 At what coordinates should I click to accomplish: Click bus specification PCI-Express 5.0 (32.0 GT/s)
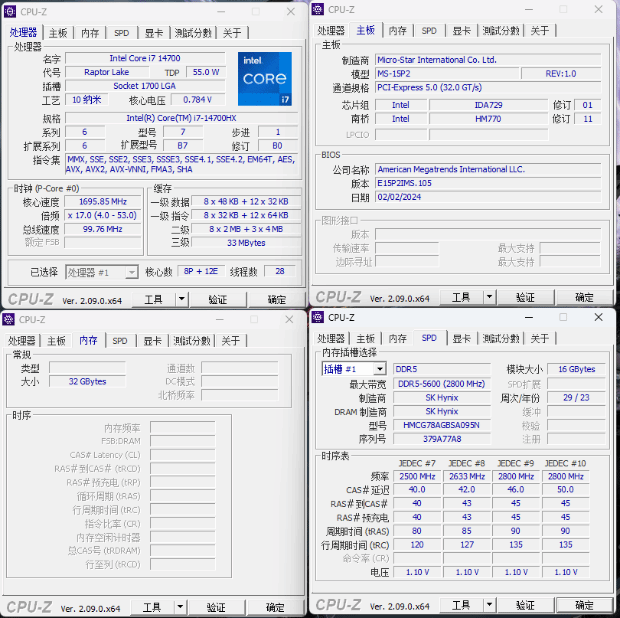tap(488, 87)
